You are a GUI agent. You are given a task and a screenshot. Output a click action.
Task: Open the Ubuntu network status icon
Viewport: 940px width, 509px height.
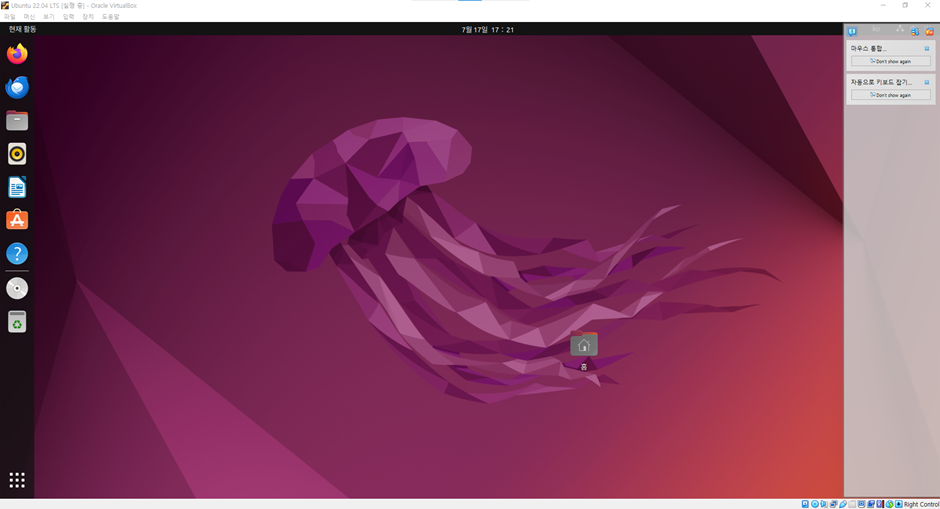[x=900, y=29]
